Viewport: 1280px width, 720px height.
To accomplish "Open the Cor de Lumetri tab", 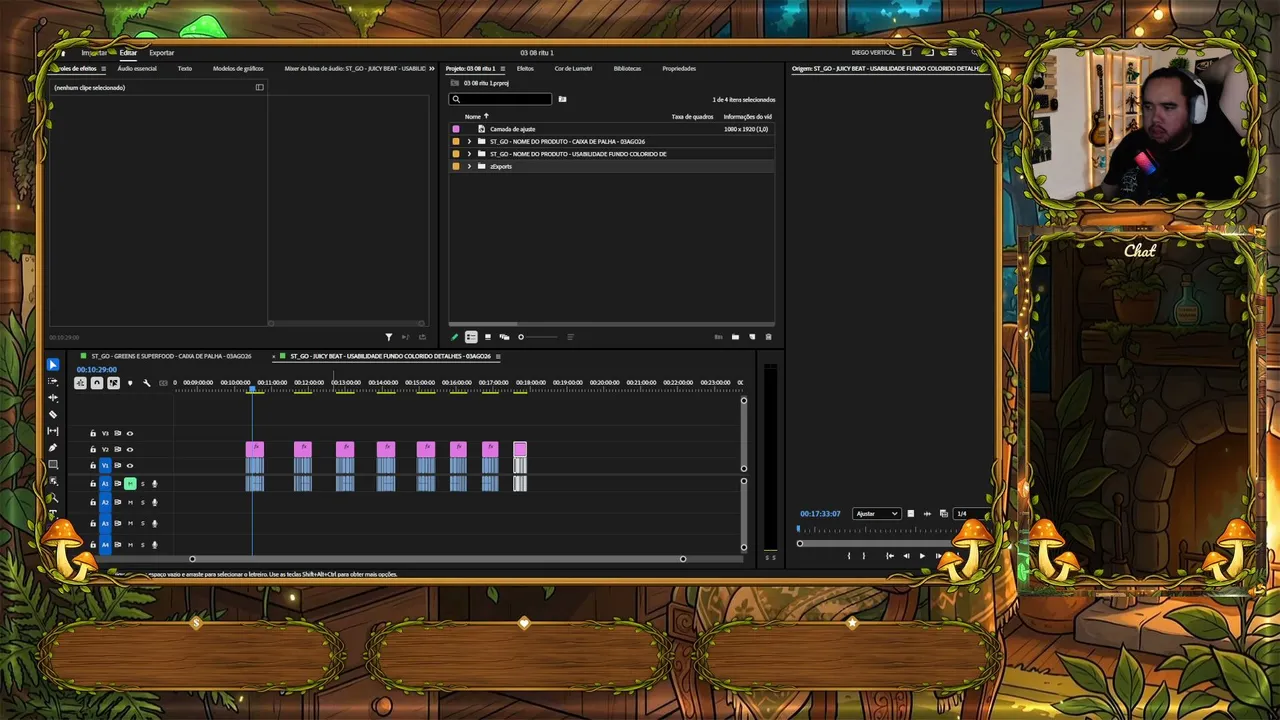I will tap(573, 69).
